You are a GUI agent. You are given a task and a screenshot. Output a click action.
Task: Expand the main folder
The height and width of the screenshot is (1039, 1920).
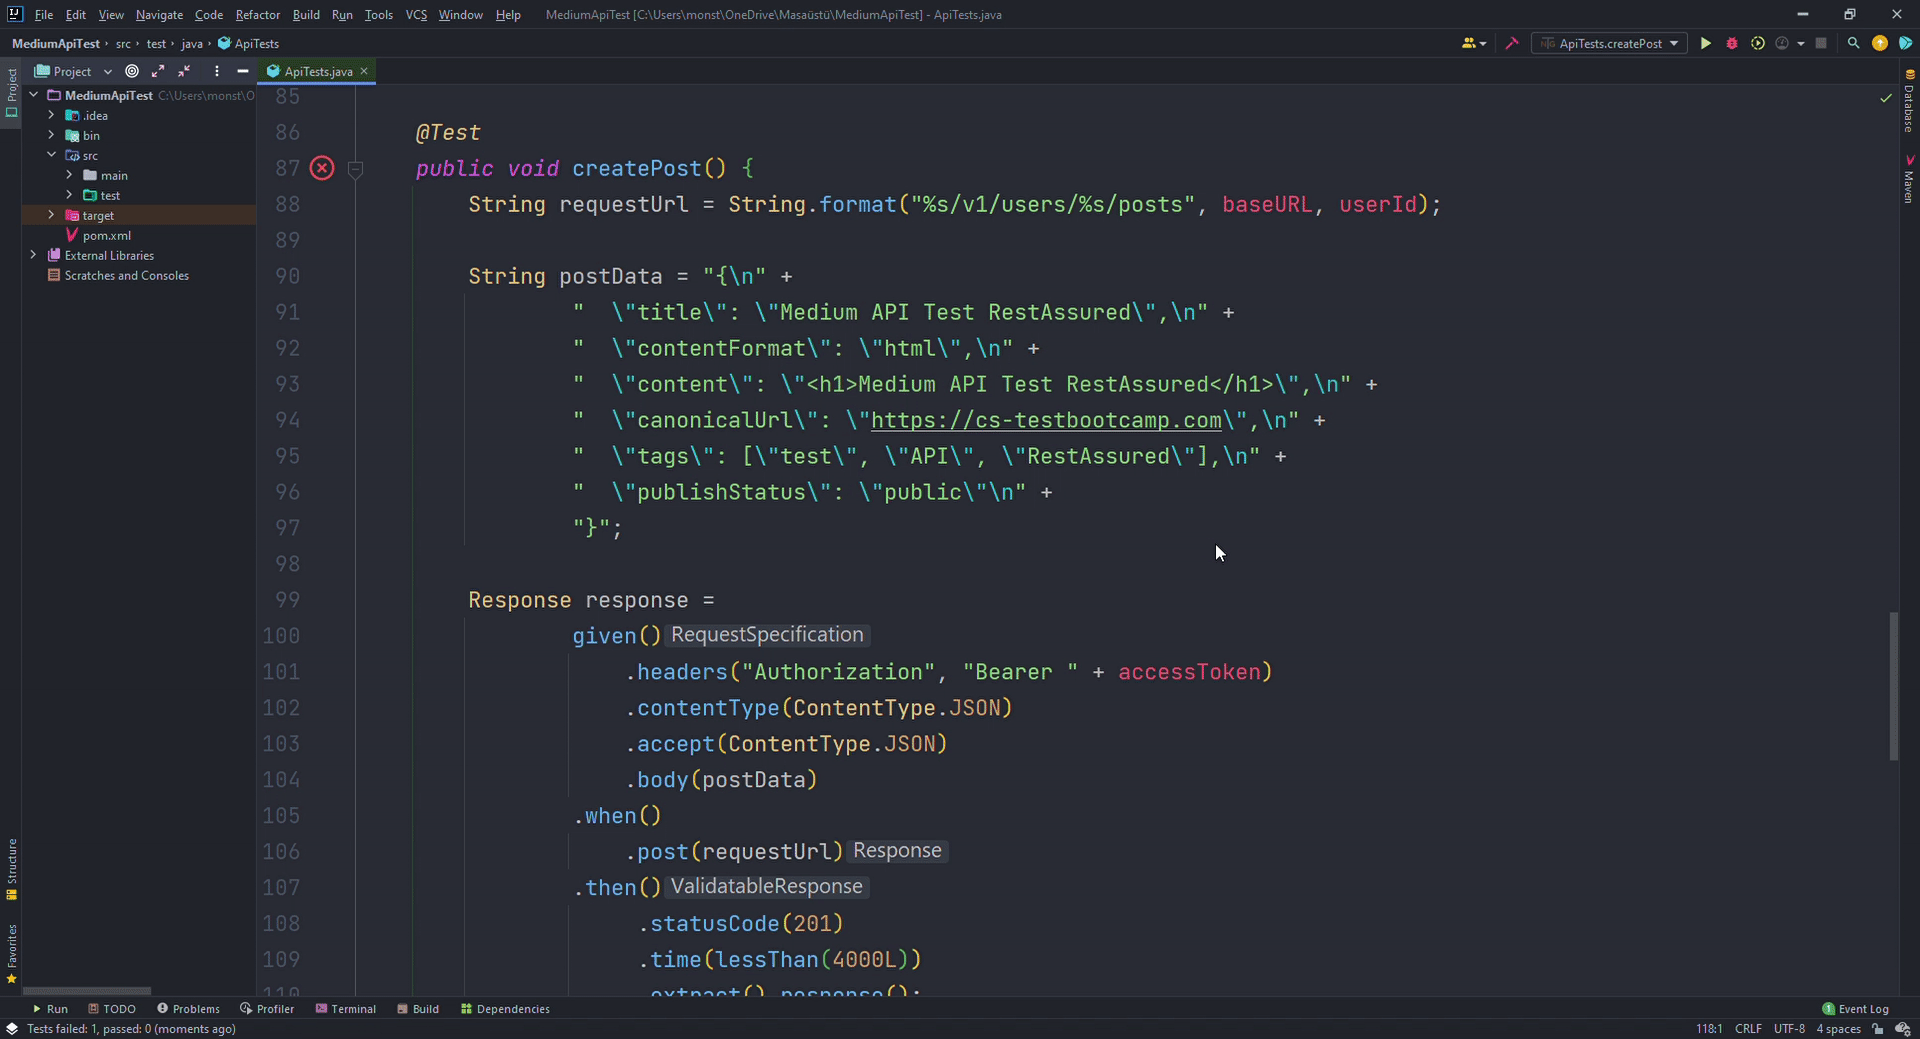tap(69, 175)
